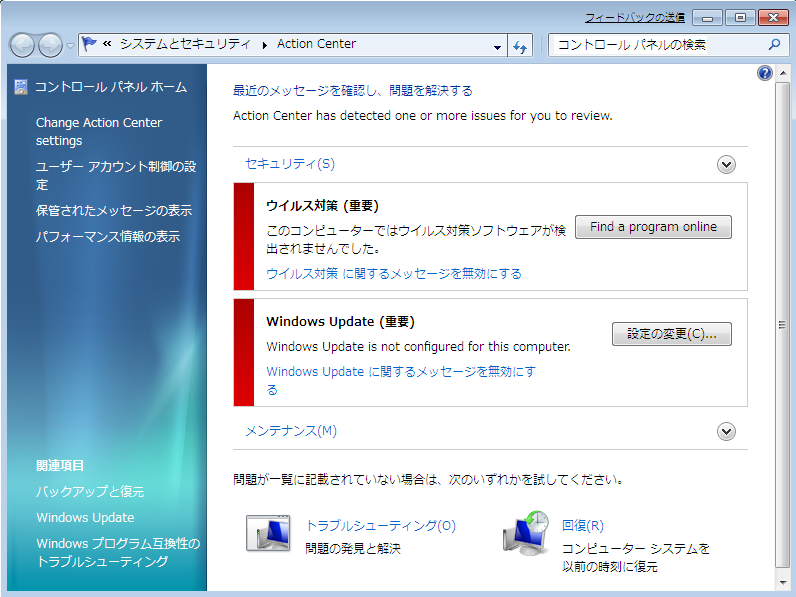
Task: Open ユーザー アカウント制御の設定 link
Action: tap(116, 175)
